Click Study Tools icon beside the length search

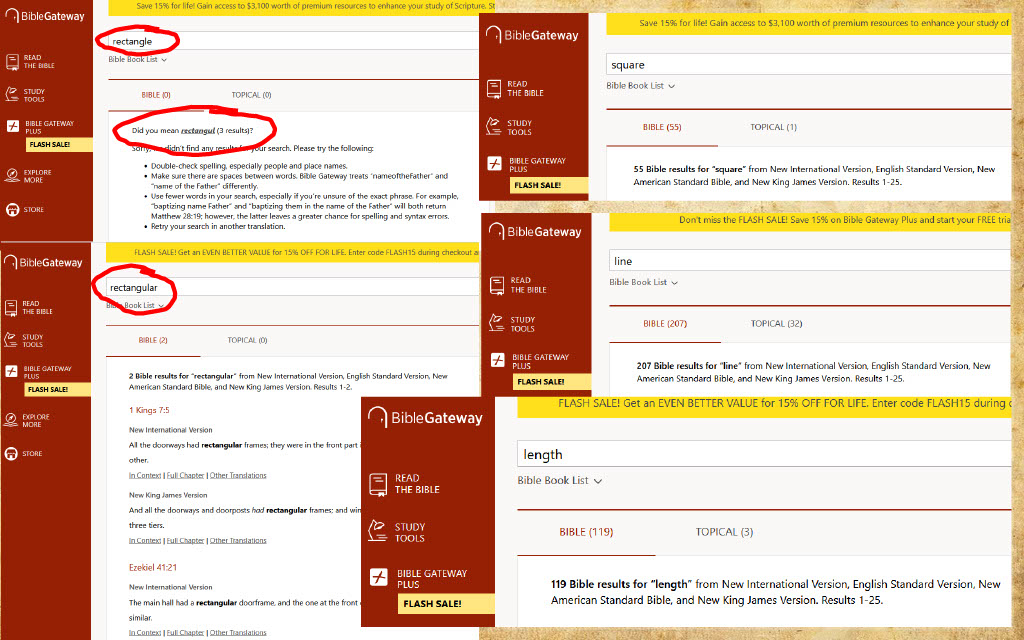tap(378, 532)
